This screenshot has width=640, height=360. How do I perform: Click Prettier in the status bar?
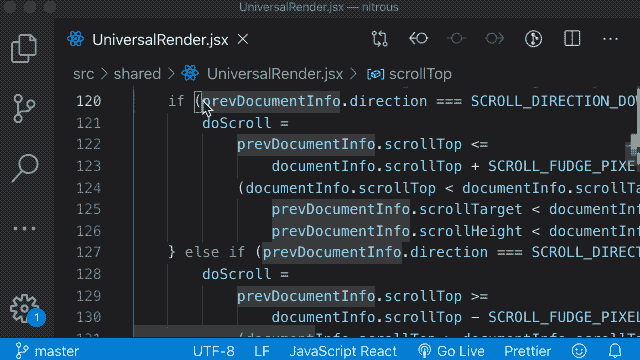point(527,351)
